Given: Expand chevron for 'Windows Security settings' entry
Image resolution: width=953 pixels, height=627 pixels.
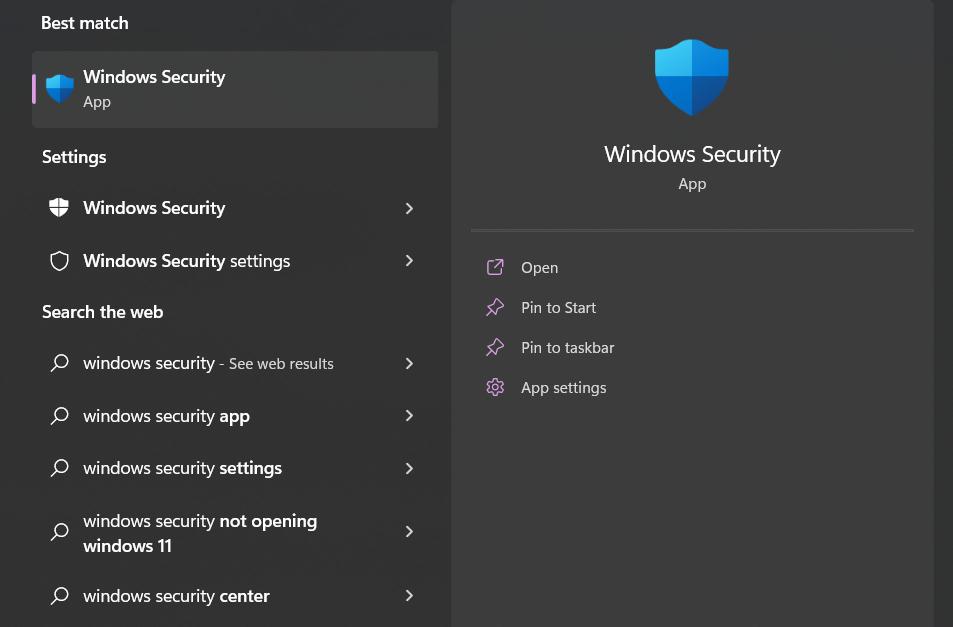Looking at the screenshot, I should (x=409, y=261).
